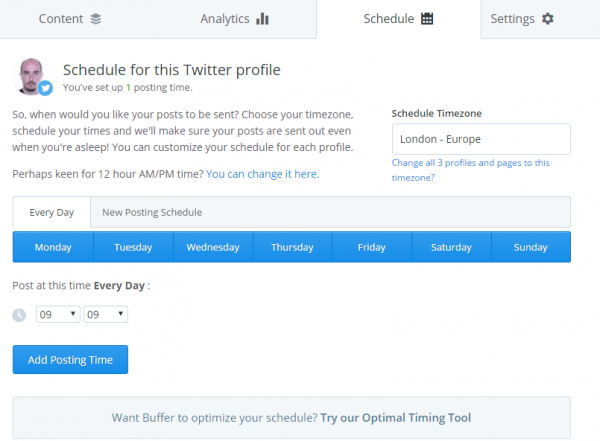Click the Add Posting Time button
The height and width of the screenshot is (441, 600).
tap(70, 360)
